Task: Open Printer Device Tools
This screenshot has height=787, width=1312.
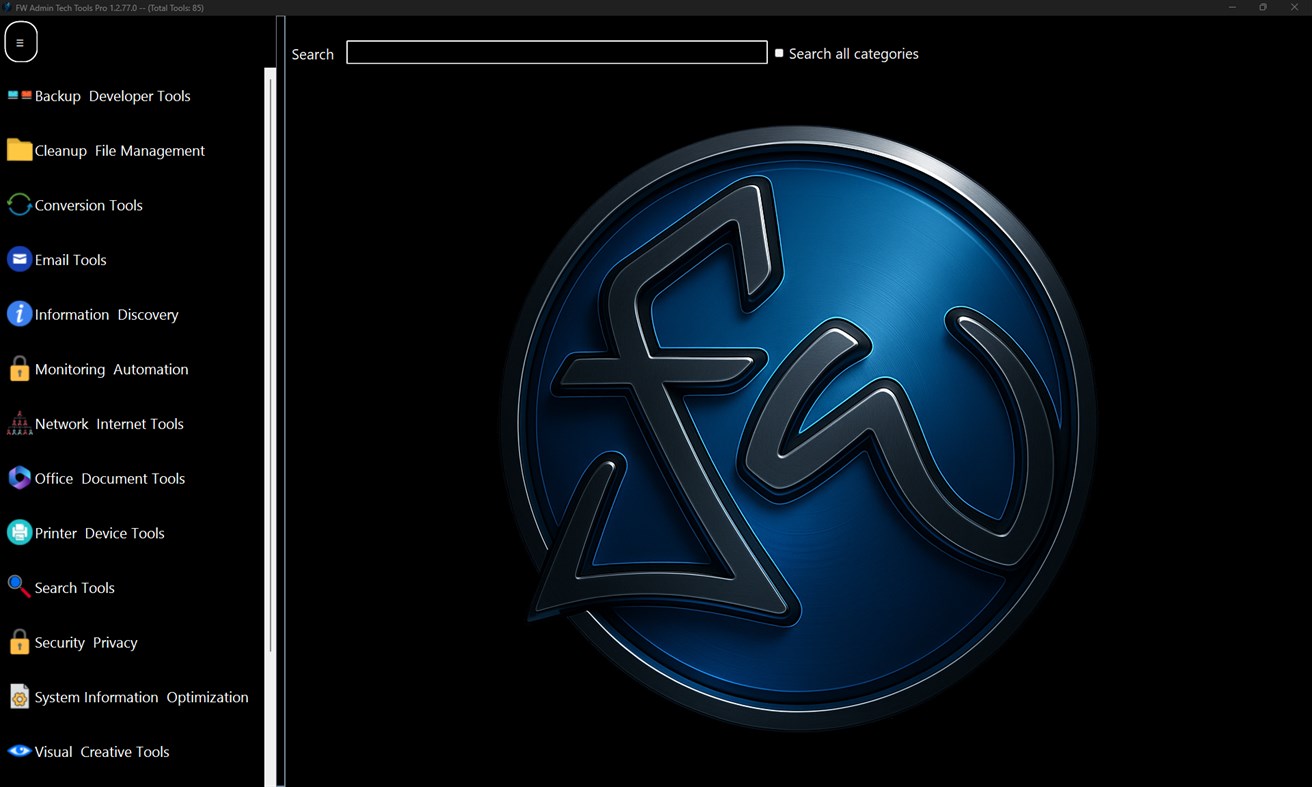Action: (x=99, y=533)
